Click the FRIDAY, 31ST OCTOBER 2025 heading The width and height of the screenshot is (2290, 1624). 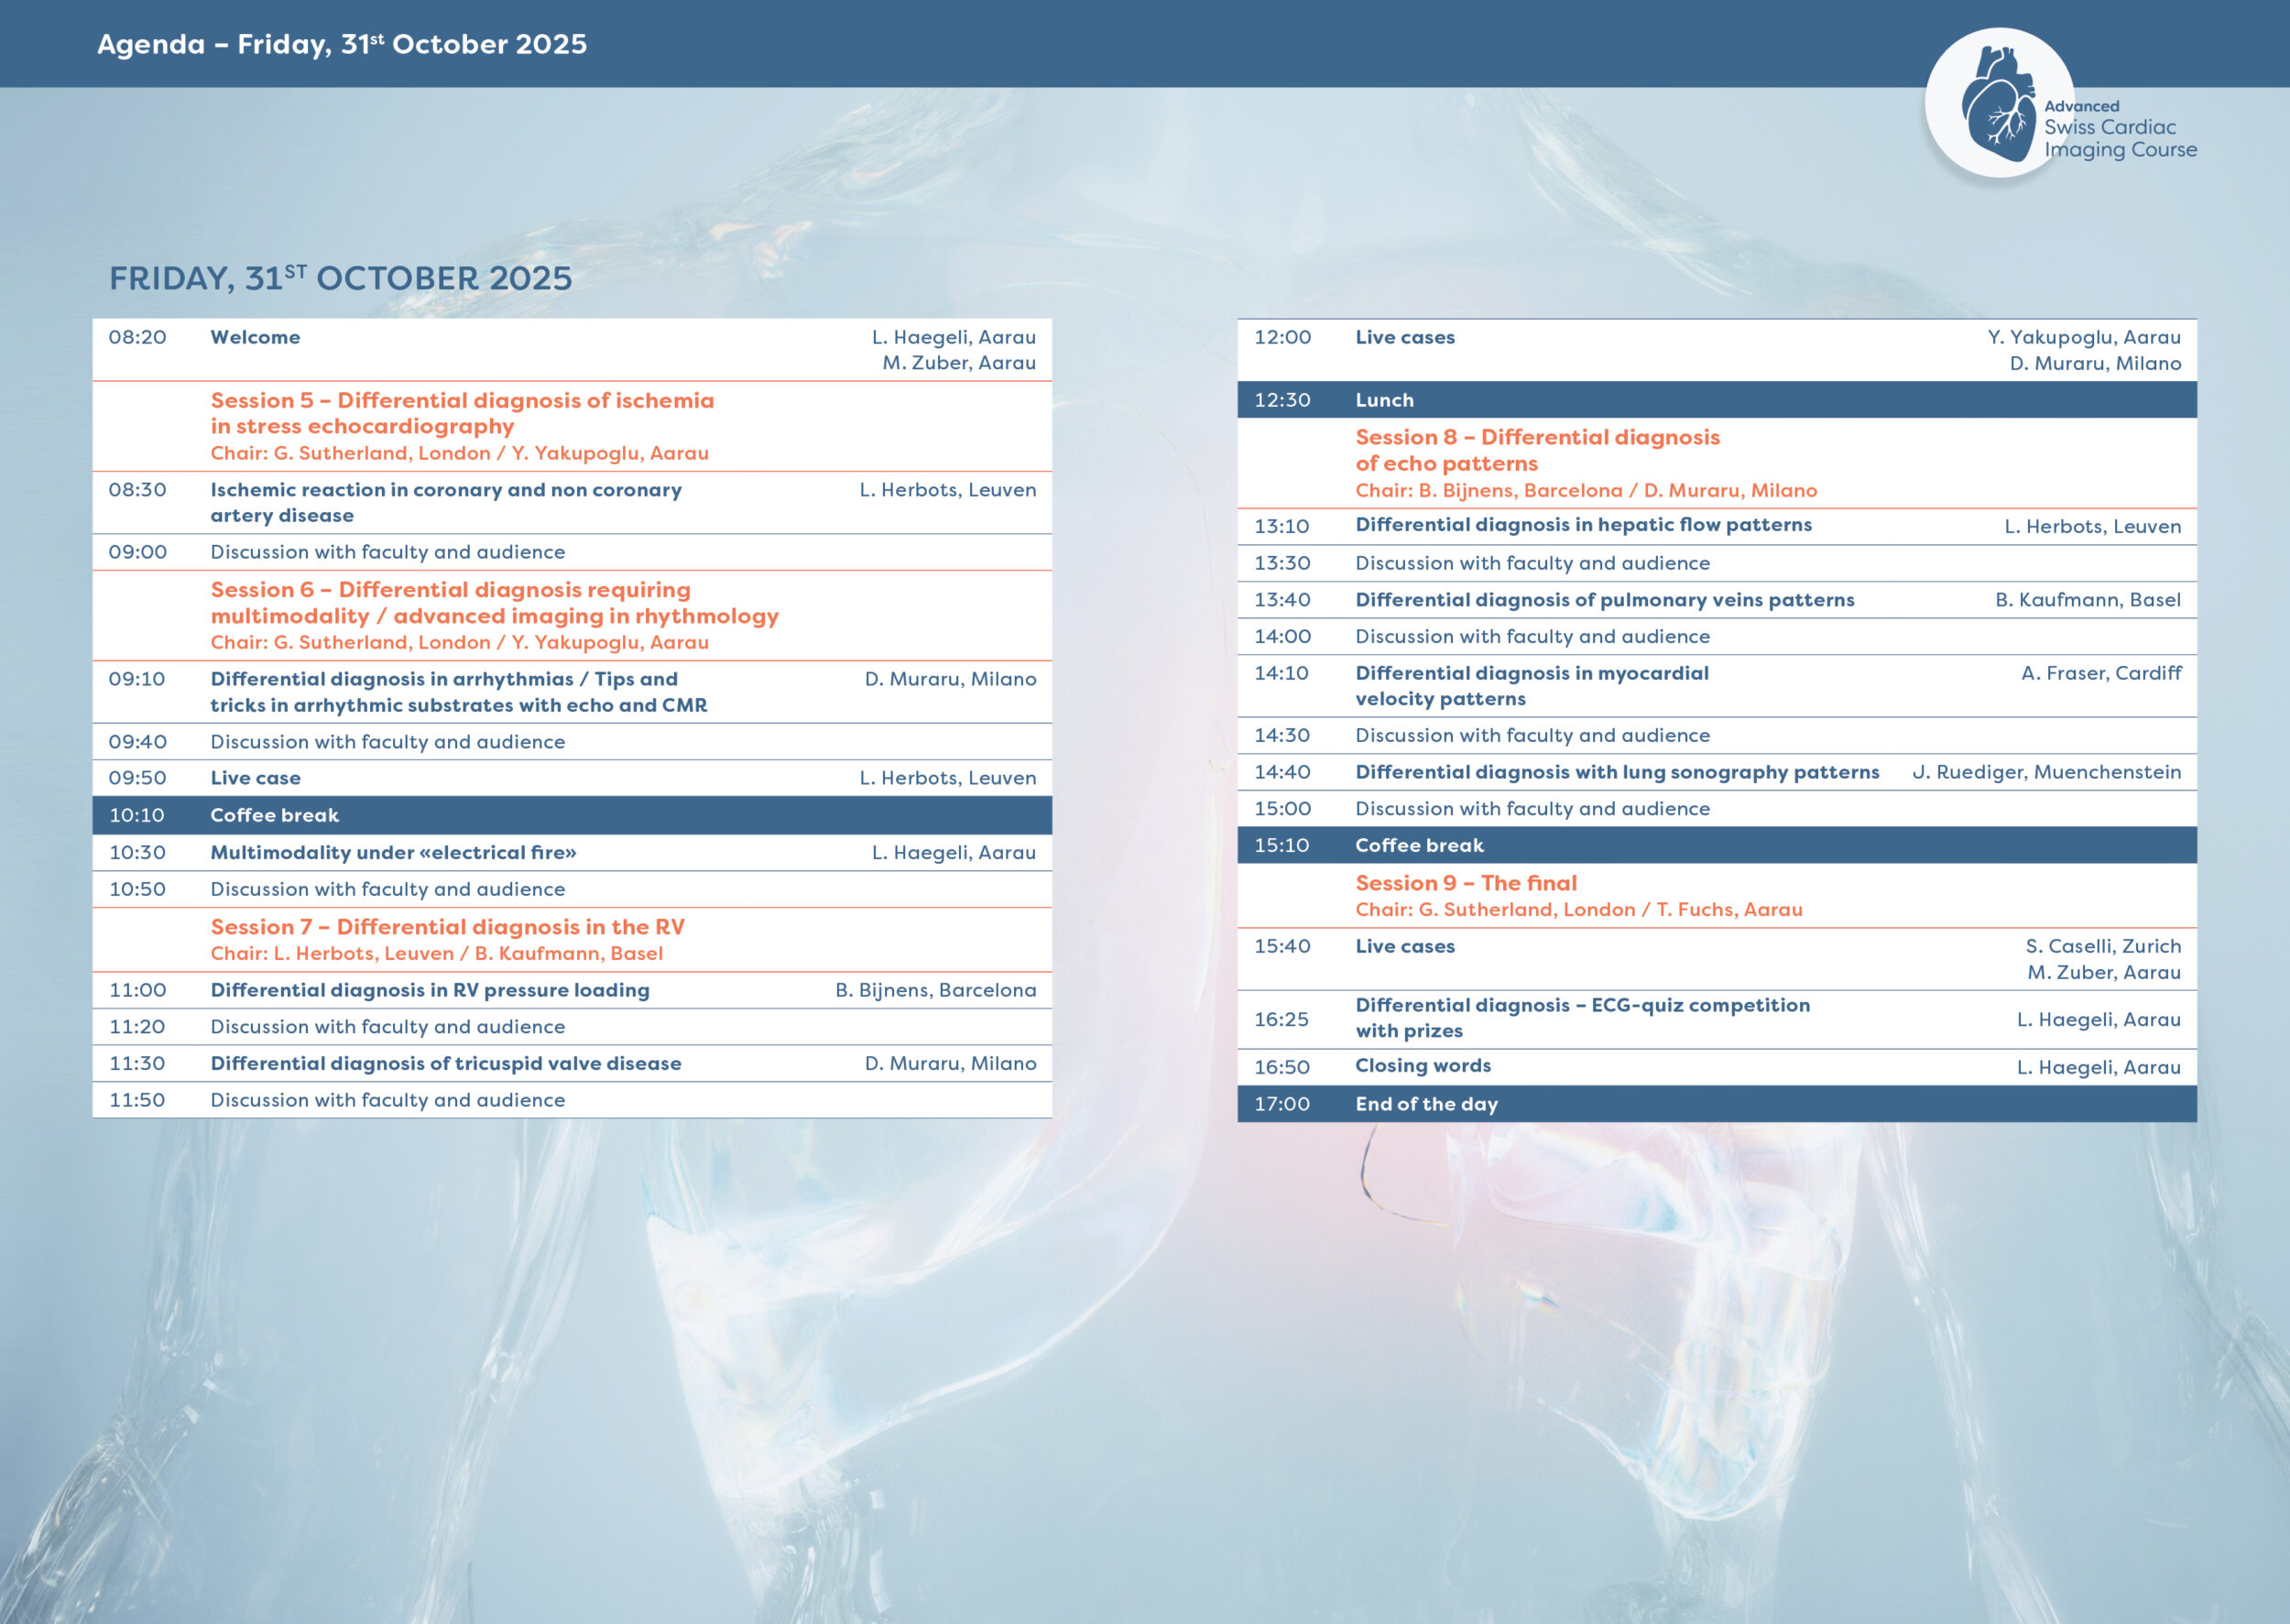pyautogui.click(x=340, y=278)
